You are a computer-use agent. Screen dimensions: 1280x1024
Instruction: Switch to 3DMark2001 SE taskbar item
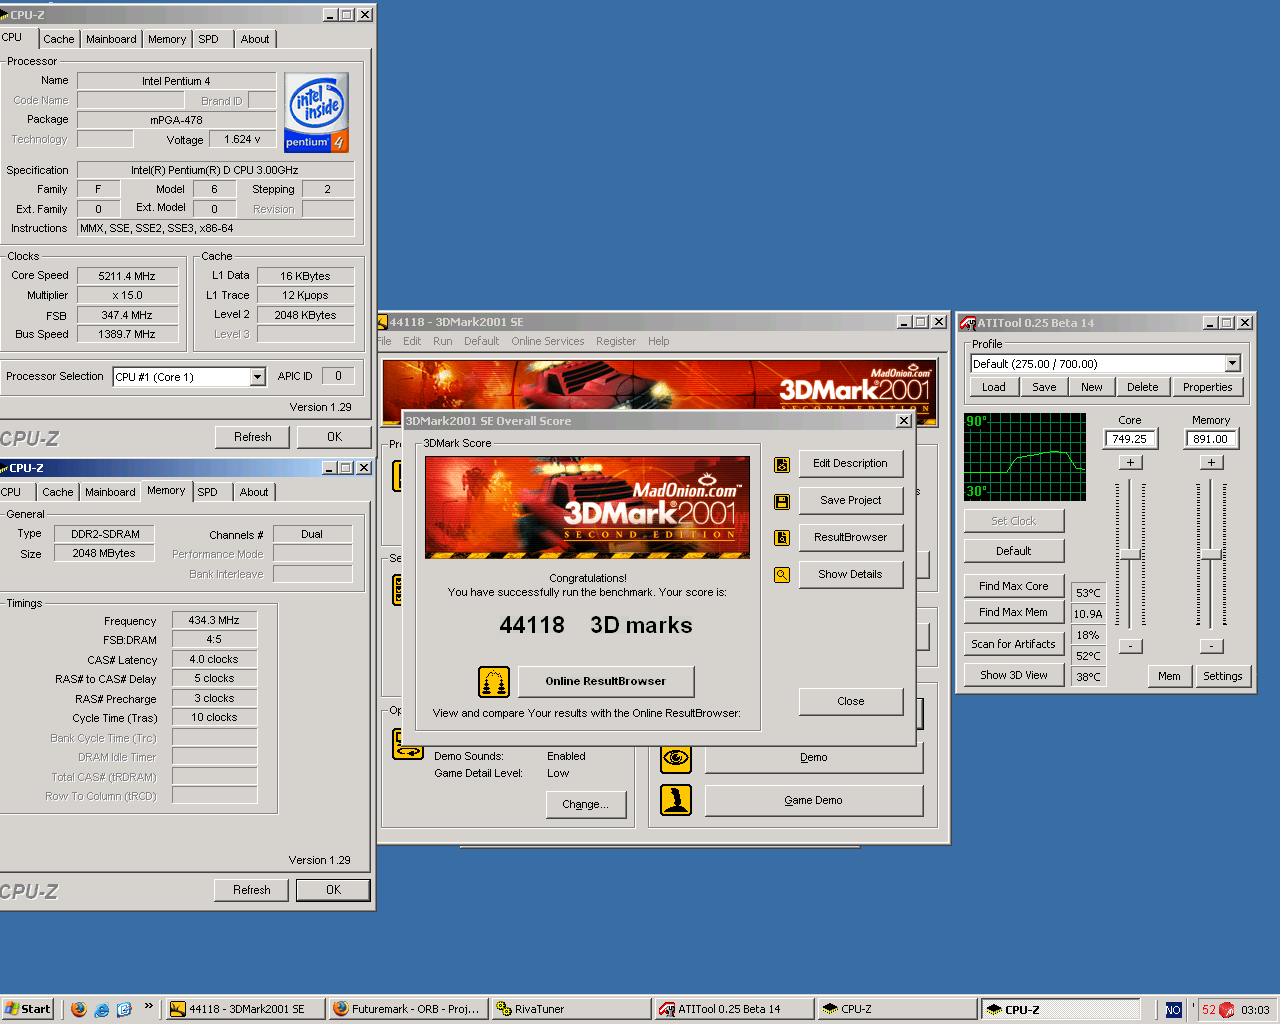pos(245,1009)
